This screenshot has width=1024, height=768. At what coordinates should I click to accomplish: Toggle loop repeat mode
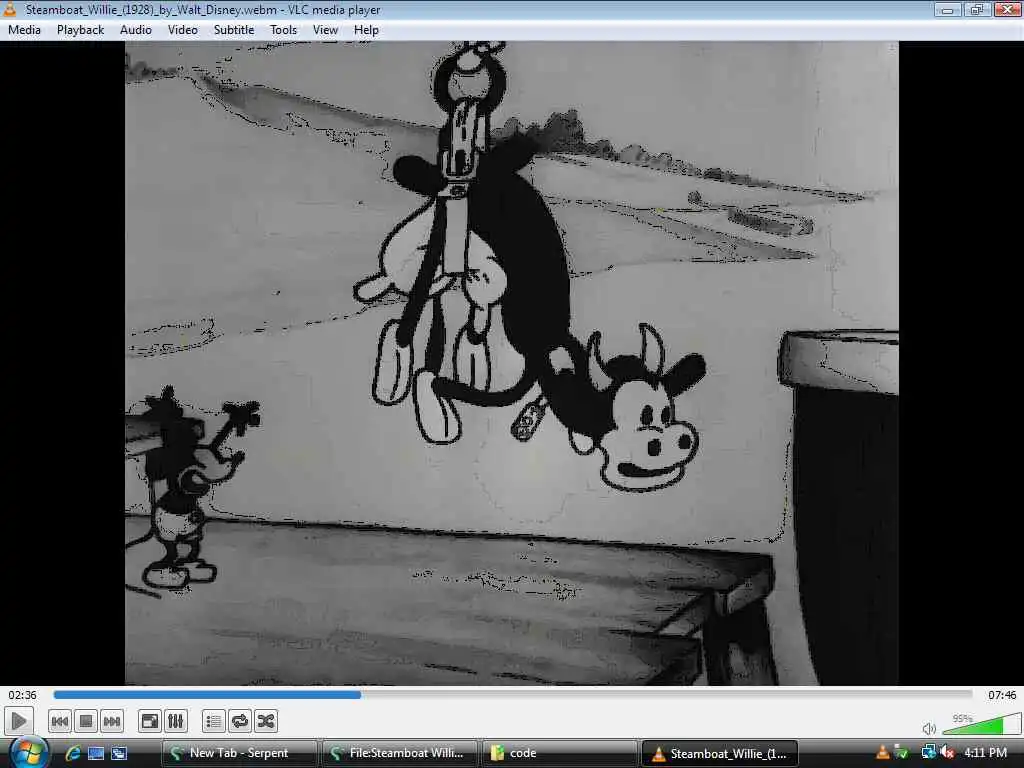click(240, 722)
